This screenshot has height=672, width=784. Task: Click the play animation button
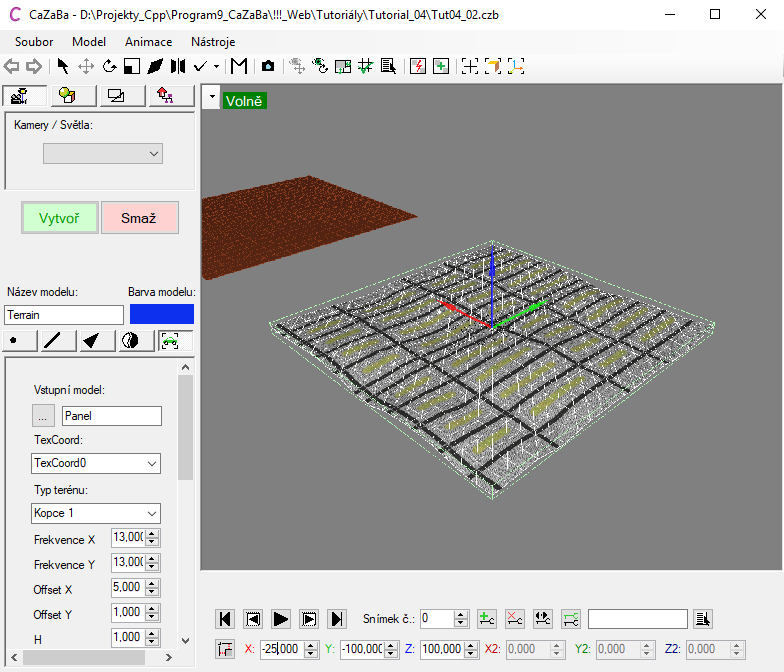(x=281, y=619)
